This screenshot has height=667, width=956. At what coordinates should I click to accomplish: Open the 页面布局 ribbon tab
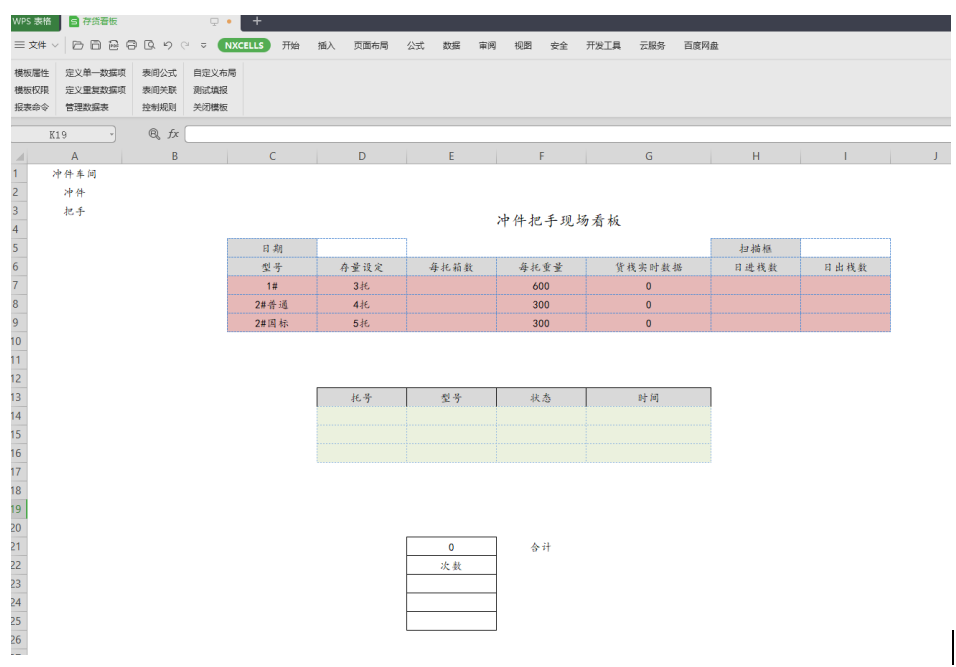click(370, 45)
